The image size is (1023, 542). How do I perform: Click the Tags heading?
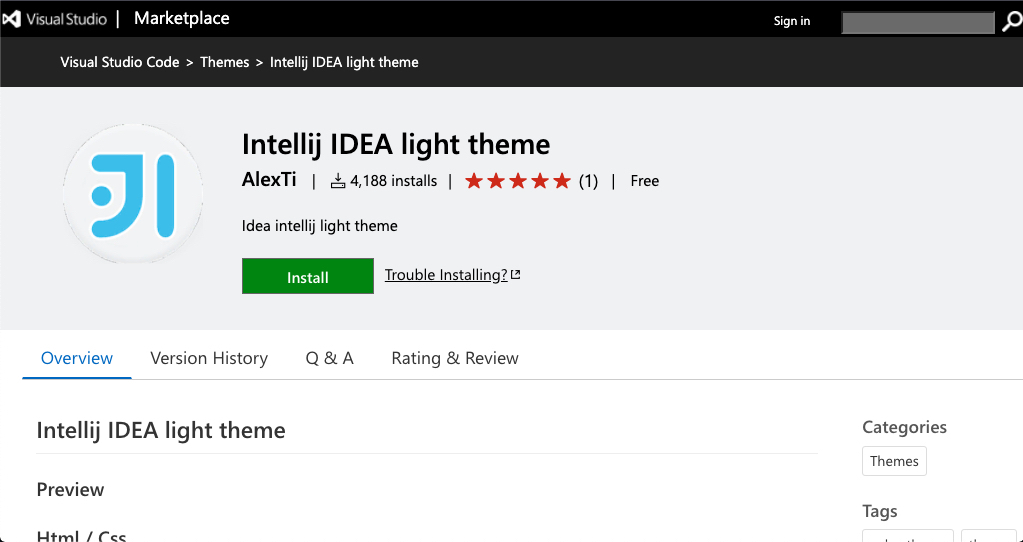coord(879,511)
